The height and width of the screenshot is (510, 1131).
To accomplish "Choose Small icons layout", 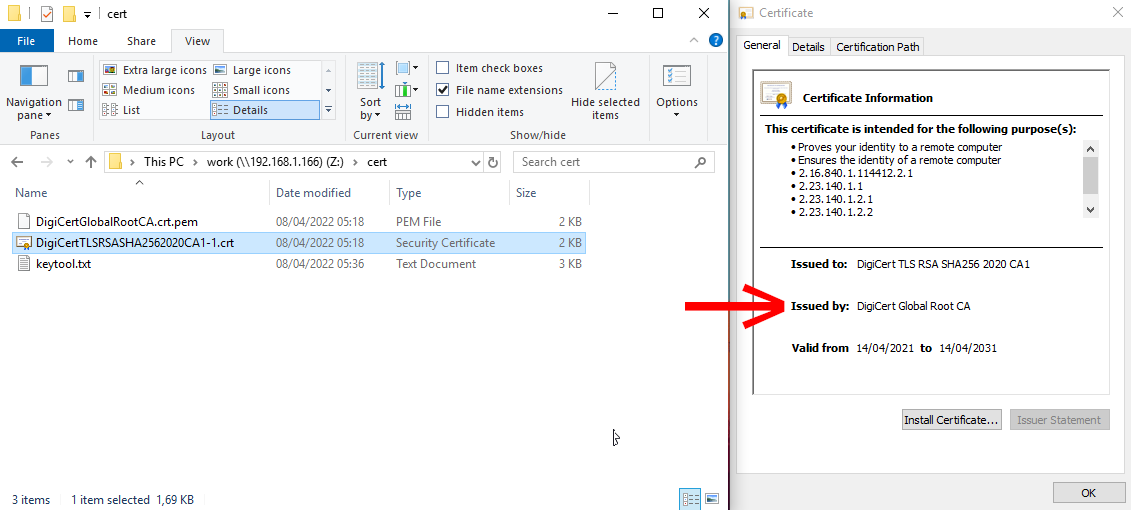I will (x=251, y=90).
